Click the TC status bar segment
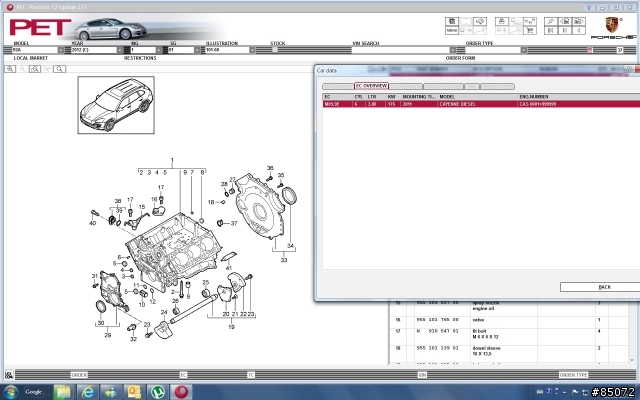 click(x=251, y=375)
